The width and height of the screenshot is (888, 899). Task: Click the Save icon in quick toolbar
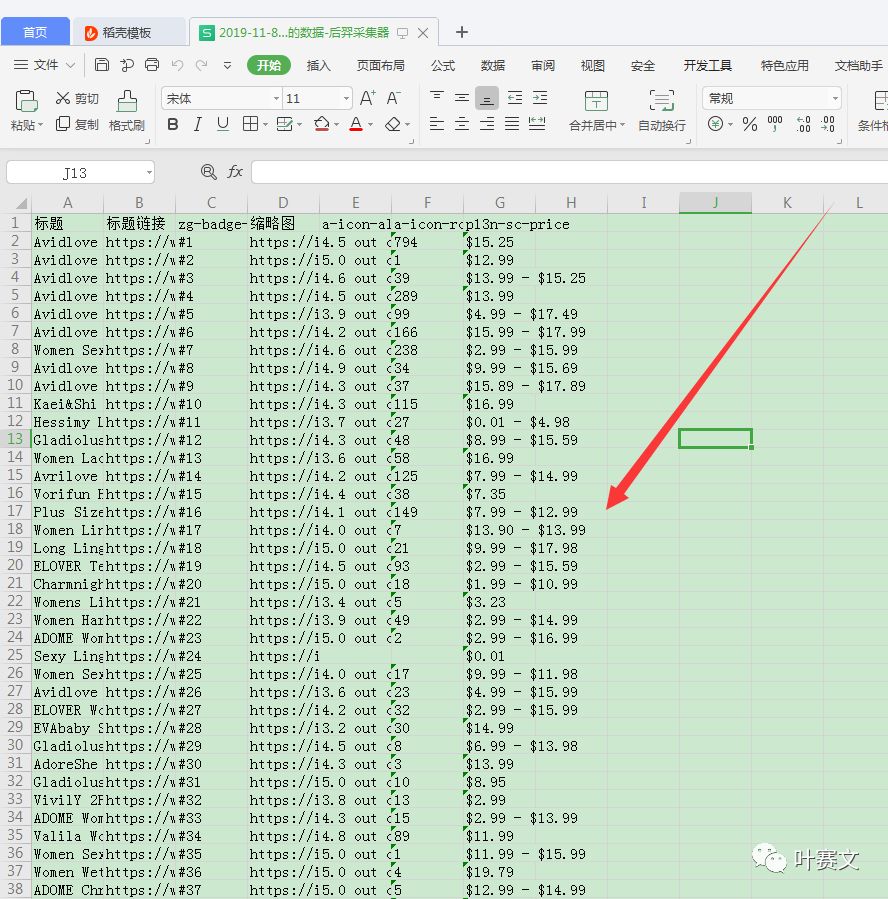tap(102, 65)
